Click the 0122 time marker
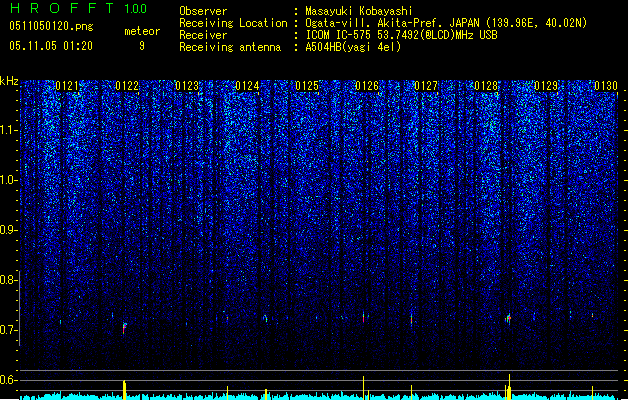Screen dimensions: 629x400 click(x=127, y=86)
